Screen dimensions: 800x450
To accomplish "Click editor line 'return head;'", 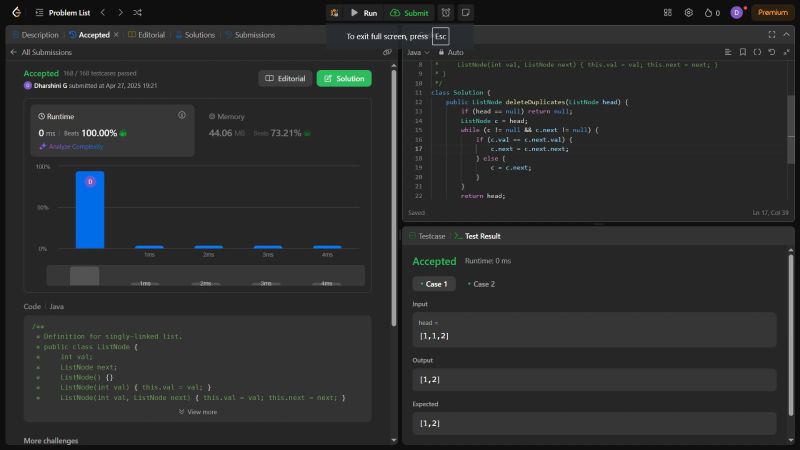I will coord(483,196).
